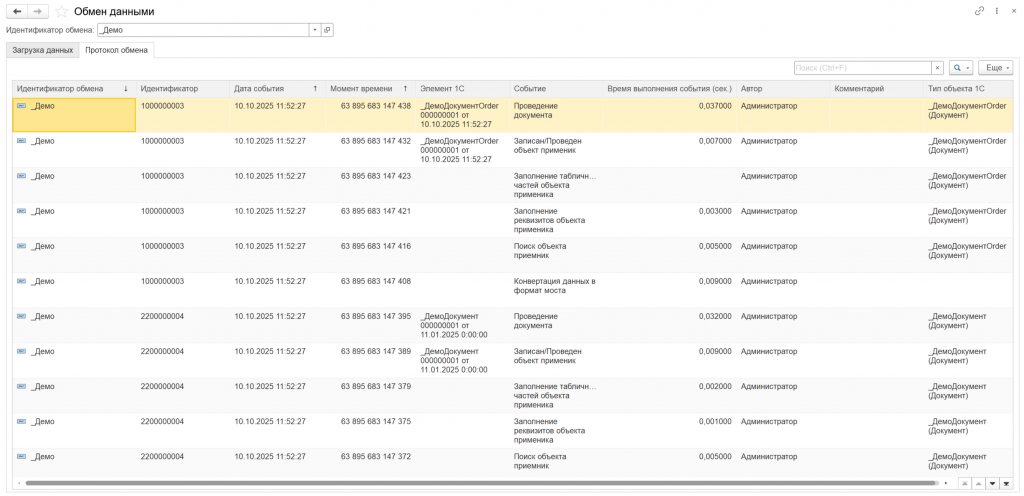
Task: Select the time moment 63 895 683 147 389
Action: (x=376, y=352)
